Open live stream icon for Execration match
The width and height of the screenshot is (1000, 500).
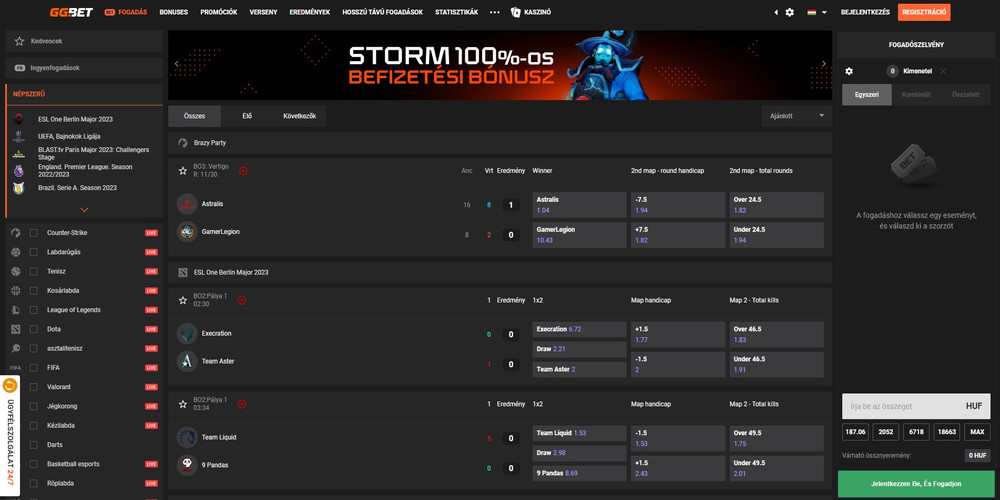(243, 300)
